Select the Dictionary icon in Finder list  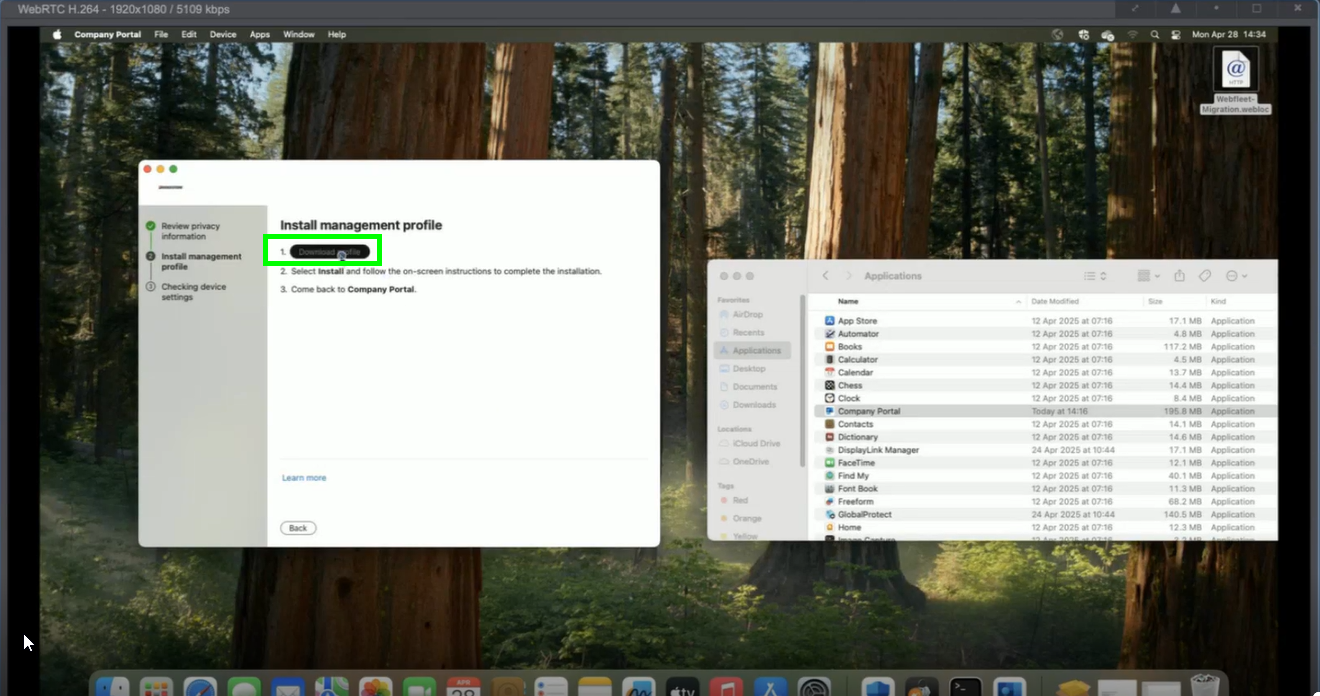829,438
